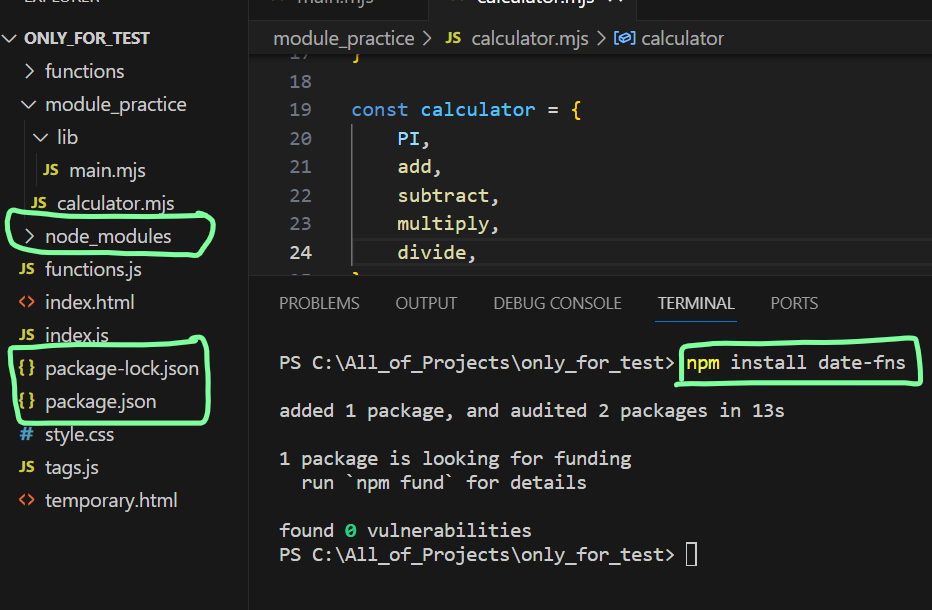The image size is (932, 610).
Task: Click the opening brace on line 19
Action: [575, 110]
